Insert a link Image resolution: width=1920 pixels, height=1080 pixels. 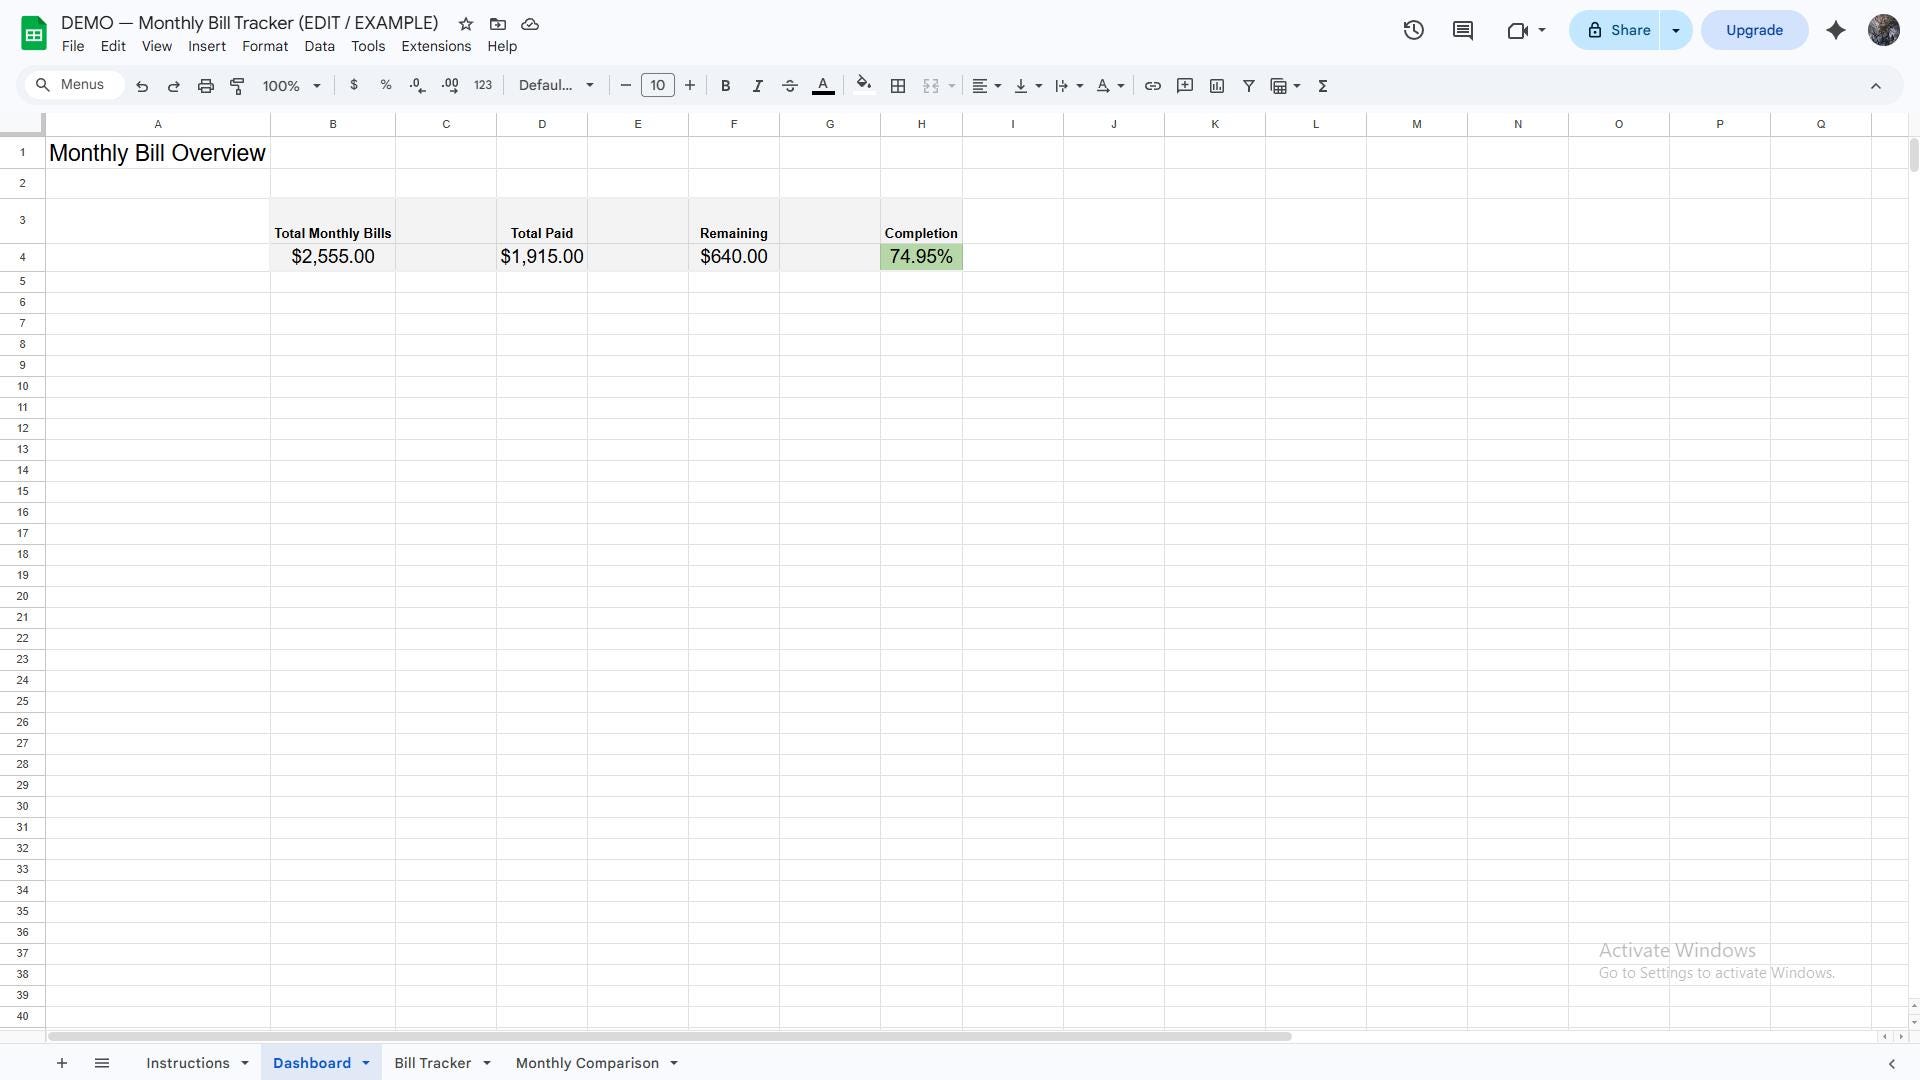point(1153,86)
